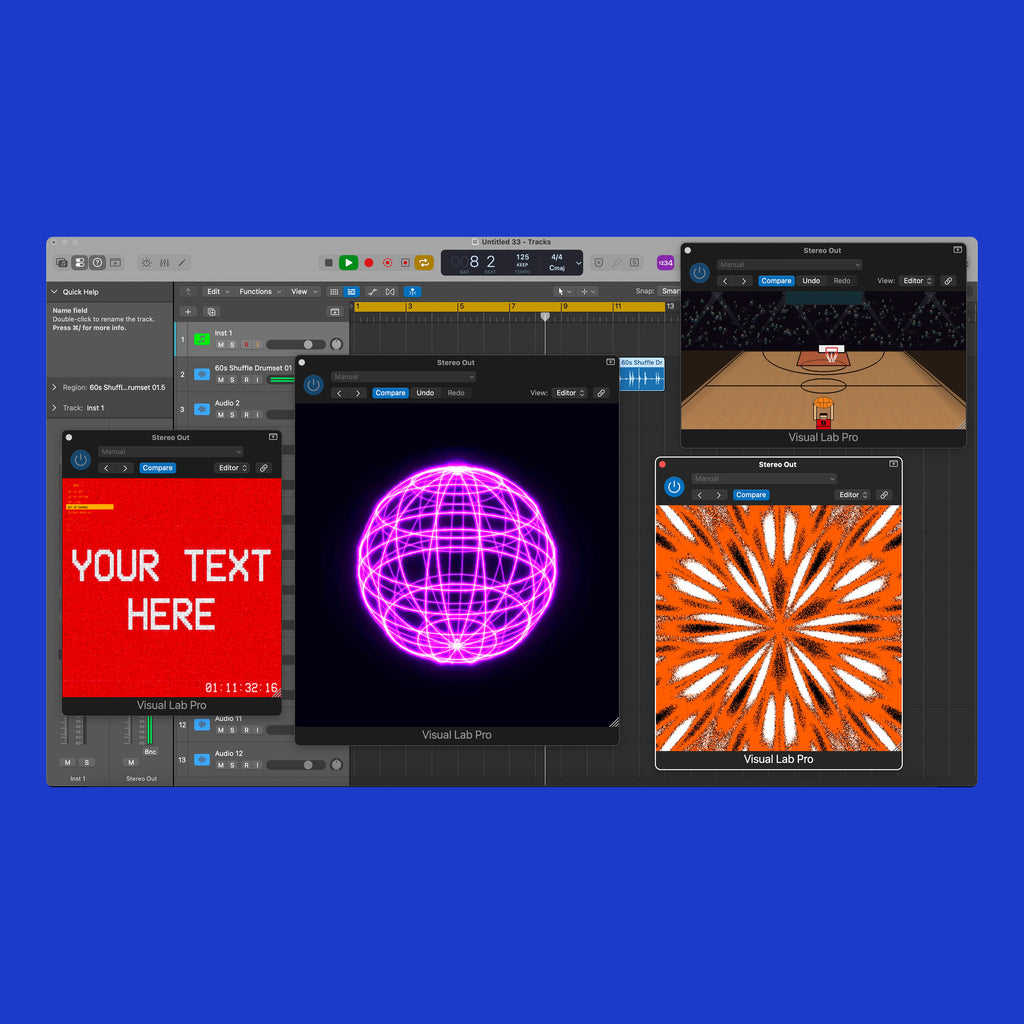Click the Inst 1 track pan knob

tap(336, 345)
